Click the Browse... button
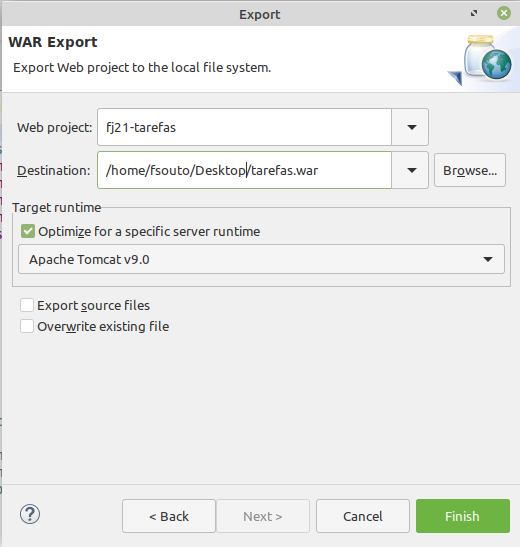The height and width of the screenshot is (547, 520). point(470,170)
